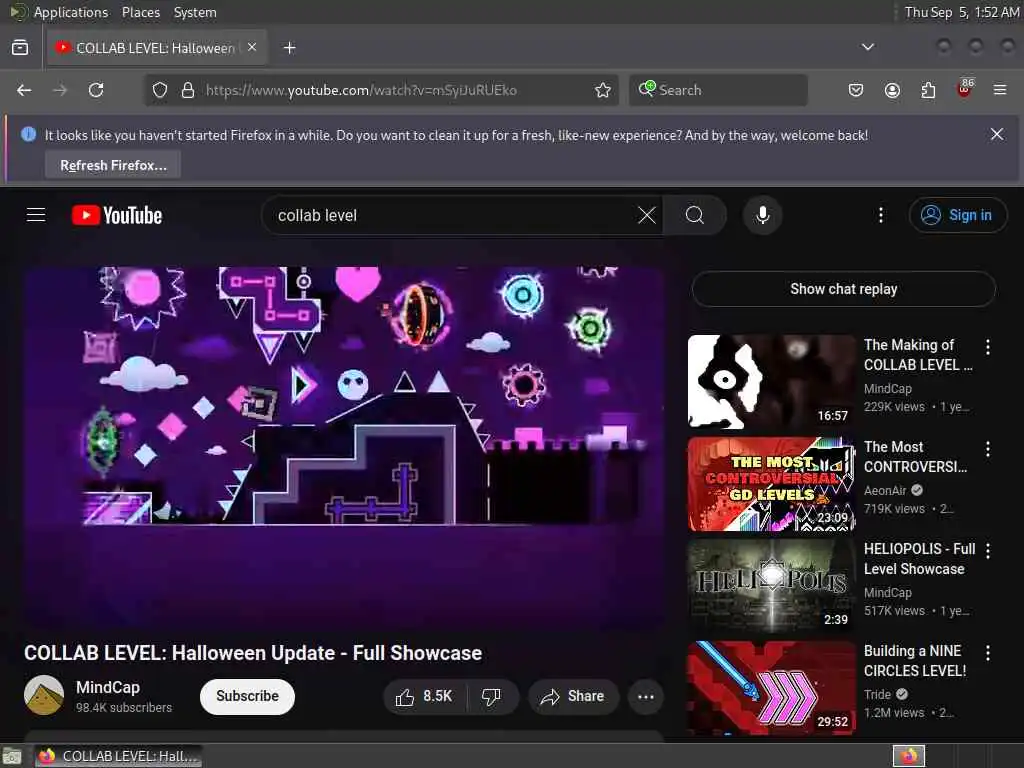
Task: Open MindCap channel avatar
Action: tap(44, 695)
